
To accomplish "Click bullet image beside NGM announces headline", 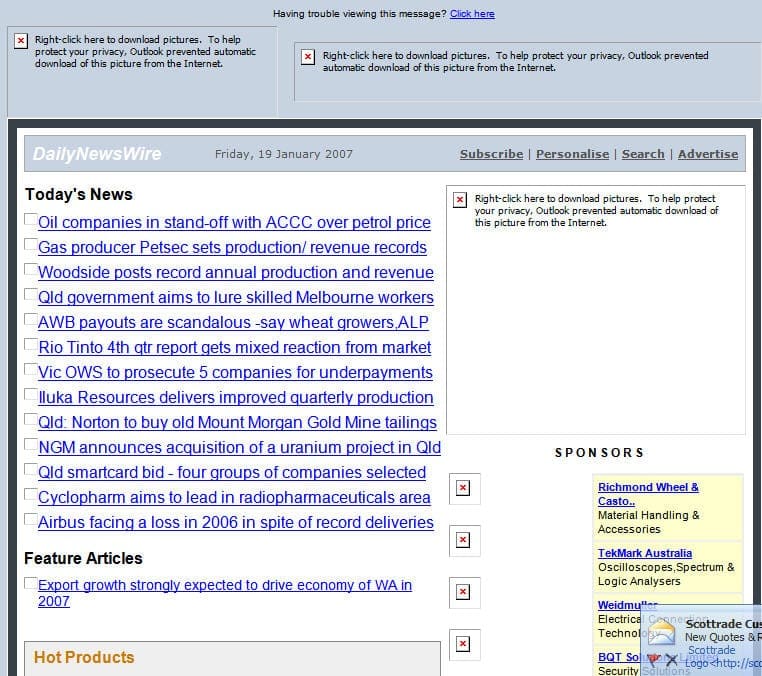I will coord(31,444).
